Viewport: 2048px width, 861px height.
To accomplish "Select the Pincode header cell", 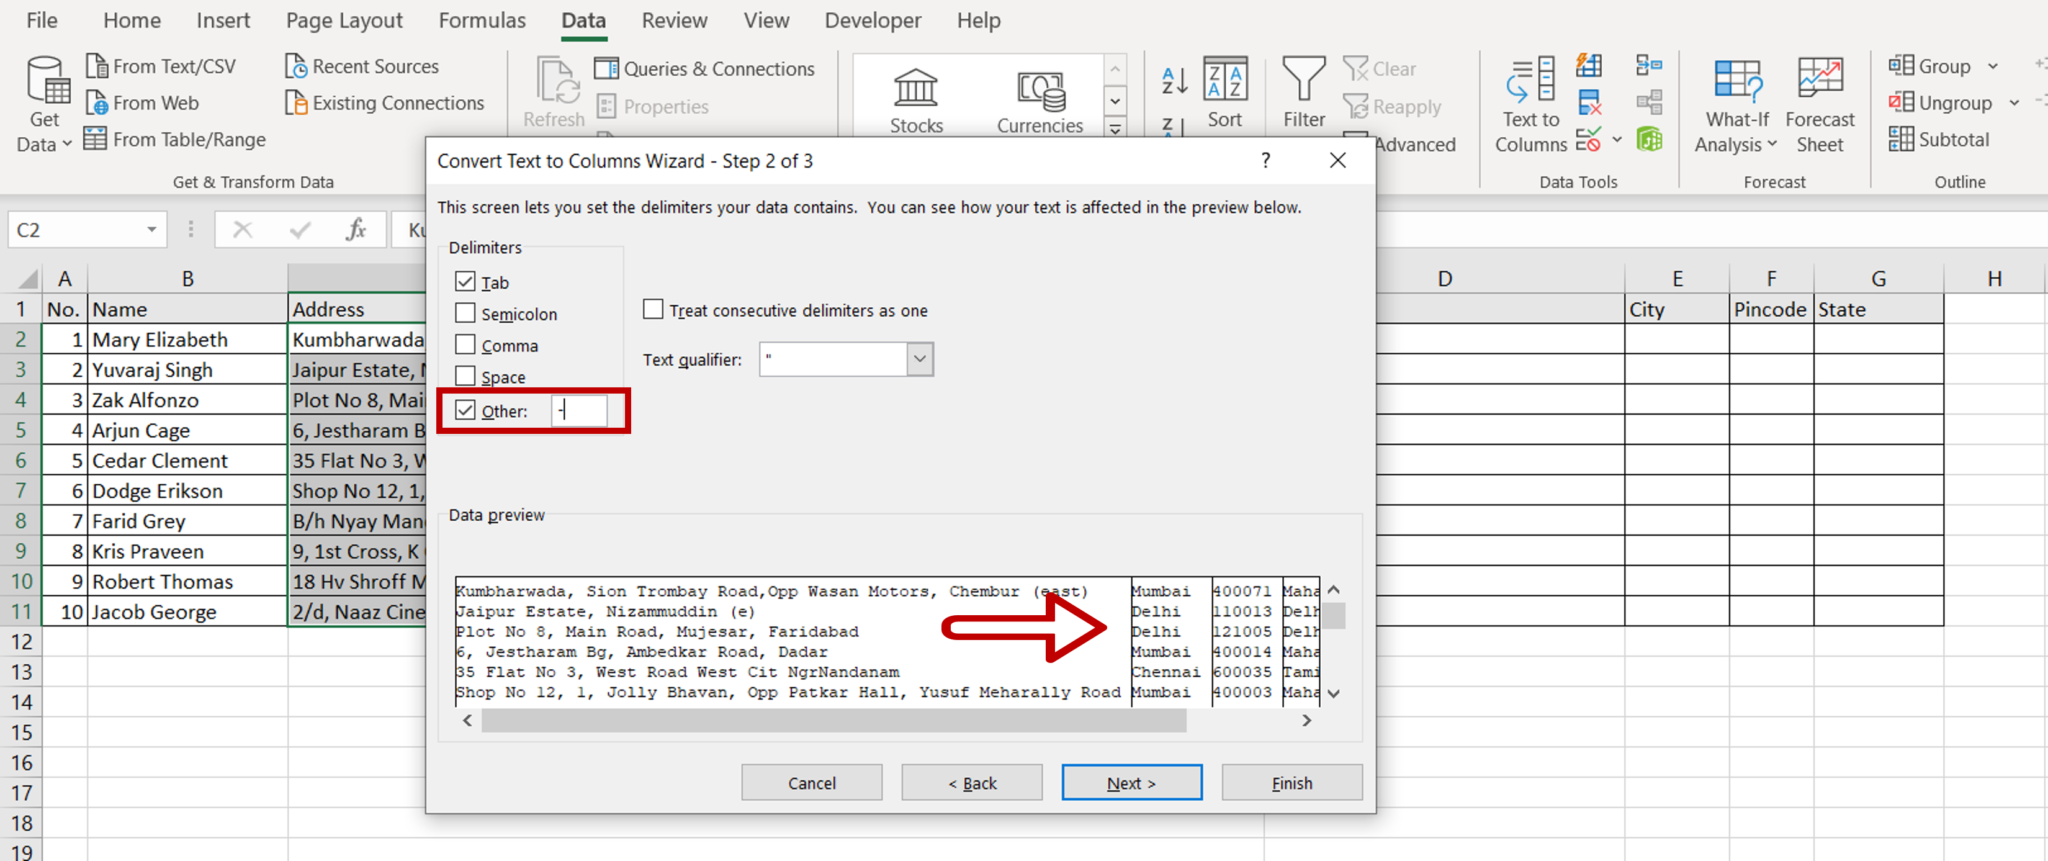I will tap(1770, 309).
